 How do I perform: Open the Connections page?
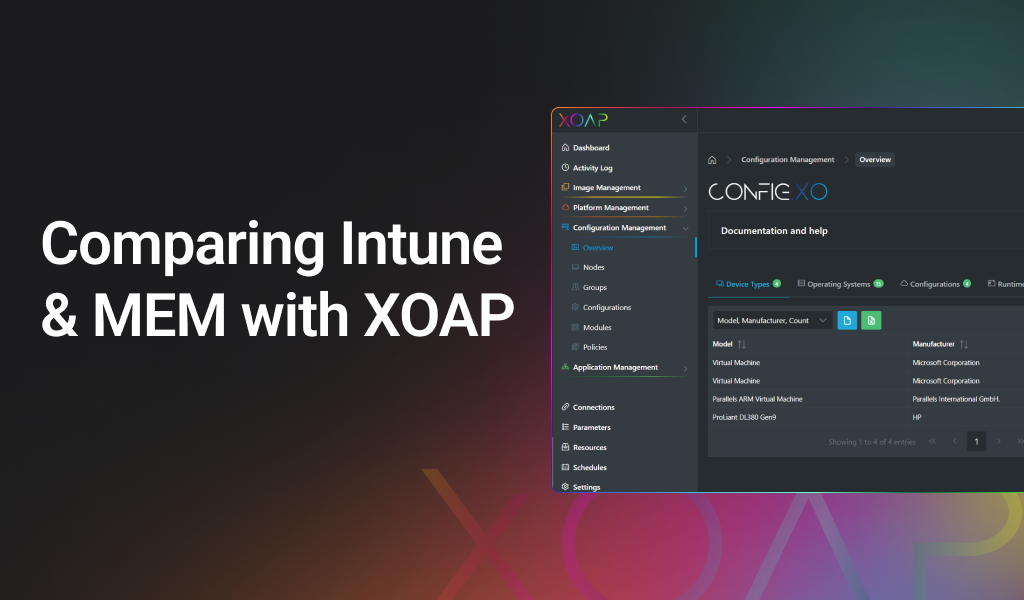(x=594, y=407)
